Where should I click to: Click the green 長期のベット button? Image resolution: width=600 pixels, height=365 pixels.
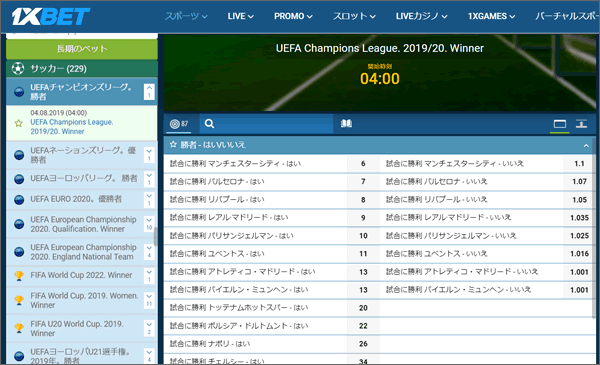click(82, 49)
